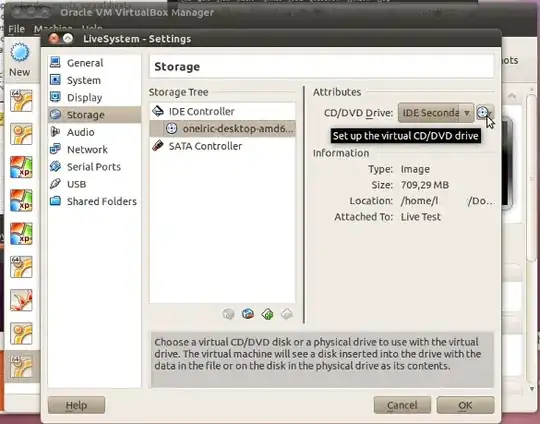The width and height of the screenshot is (540, 424).
Task: Select SATA Controller in Storage Tree
Action: pos(222,146)
